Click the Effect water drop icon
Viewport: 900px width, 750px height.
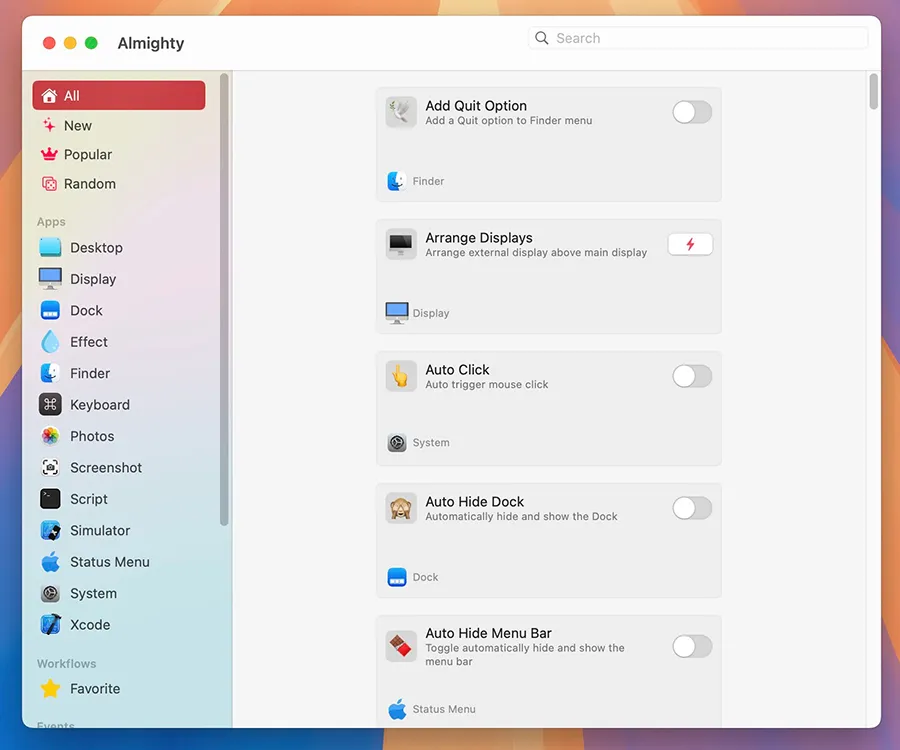[x=50, y=342]
